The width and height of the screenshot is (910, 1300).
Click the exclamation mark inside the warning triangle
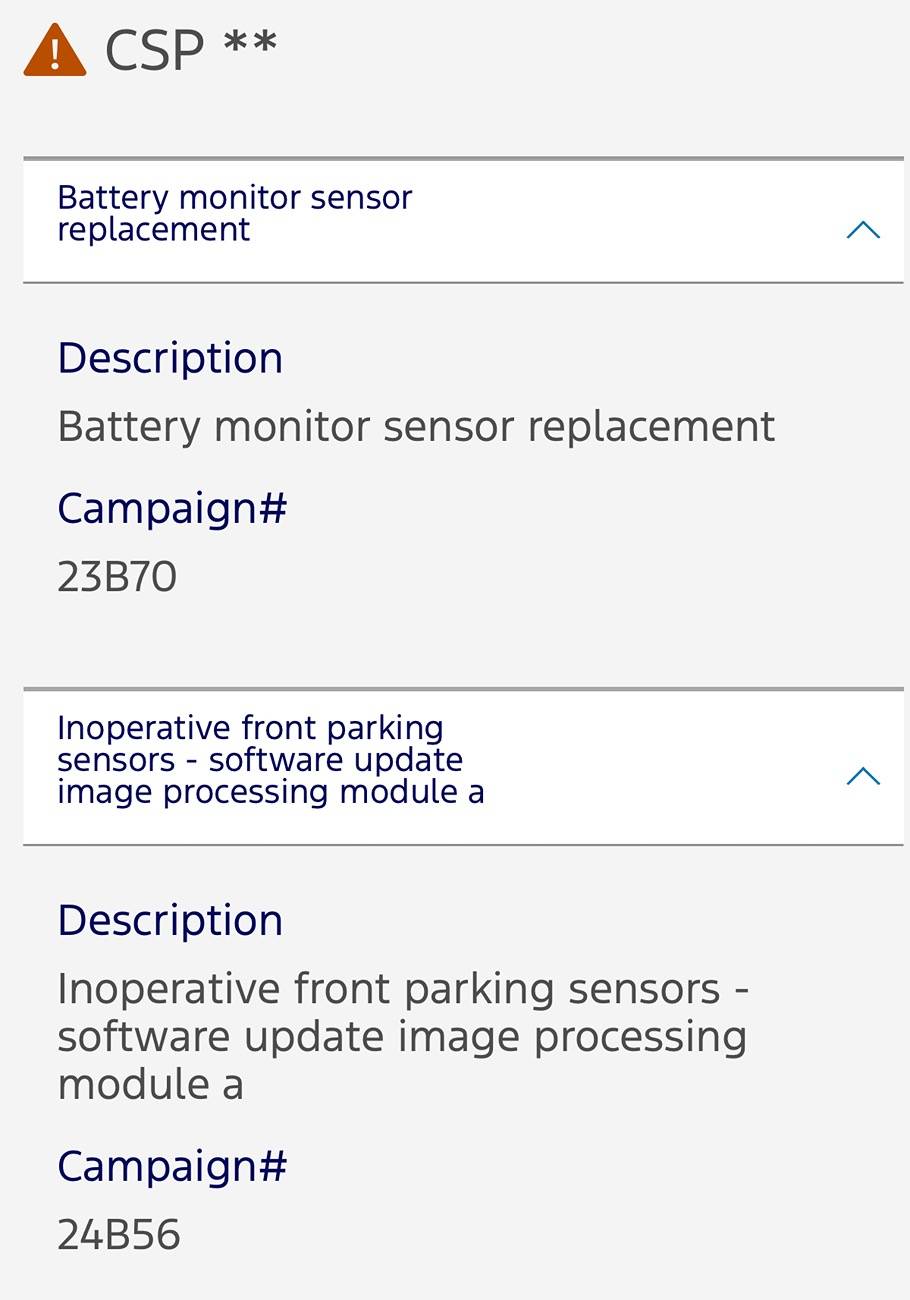point(55,54)
